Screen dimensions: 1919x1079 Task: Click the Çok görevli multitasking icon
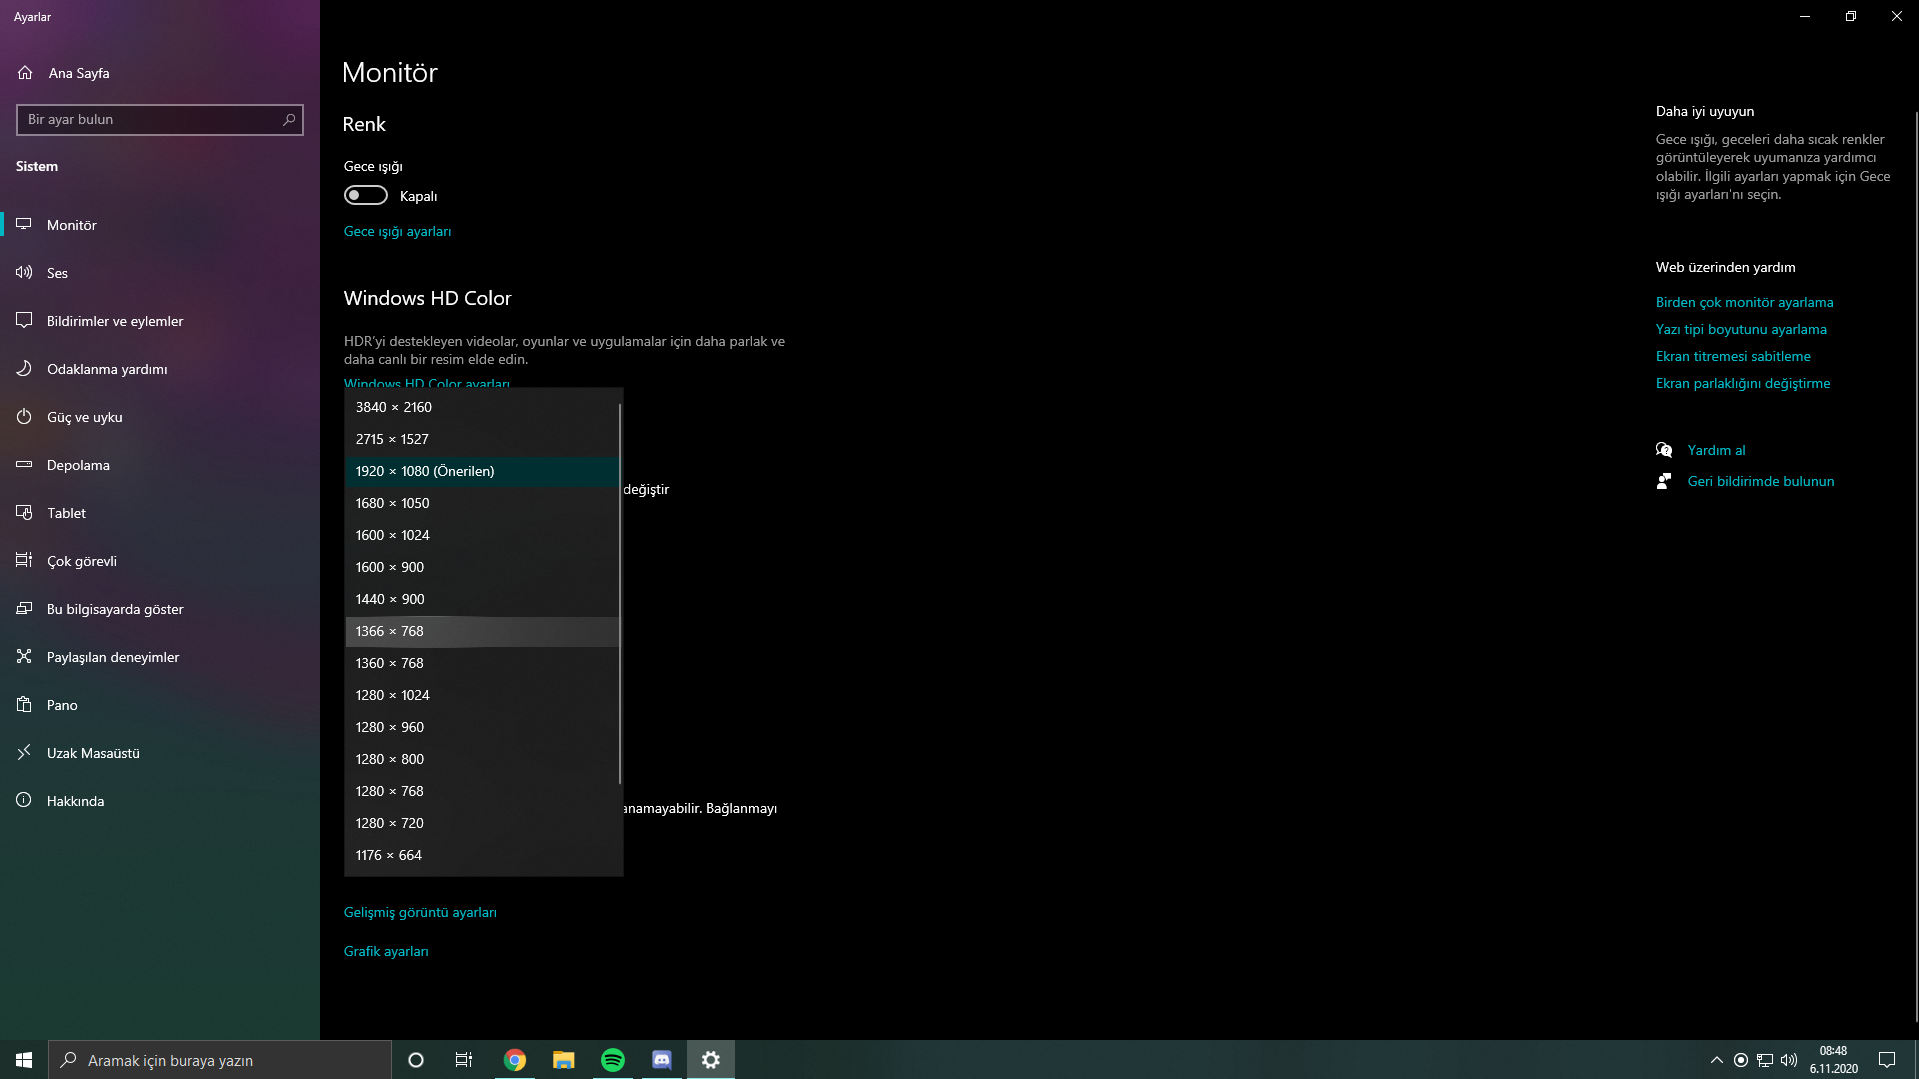(24, 561)
